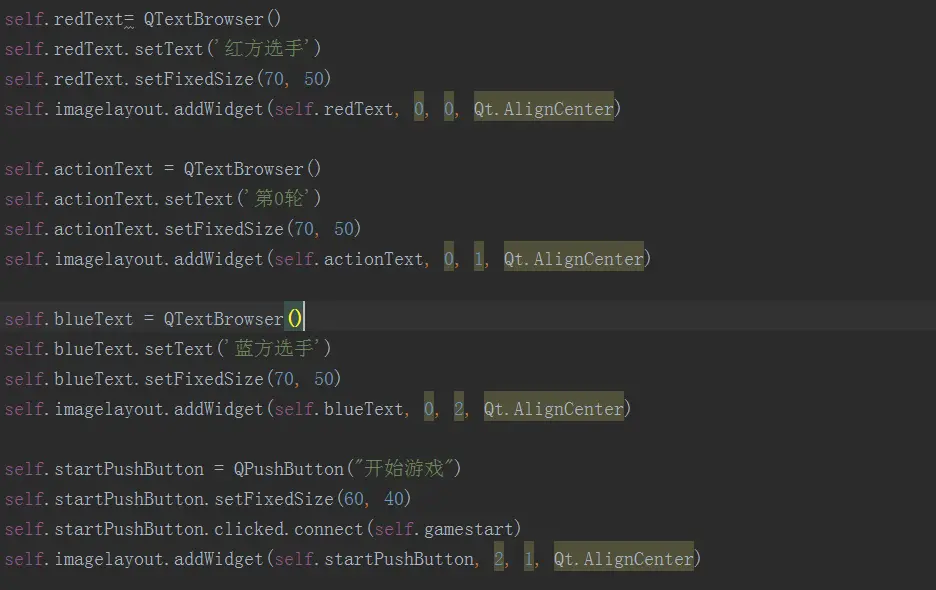Viewport: 936px width, 590px height.
Task: Place cursor in the '红方选手' string
Action: [263, 48]
